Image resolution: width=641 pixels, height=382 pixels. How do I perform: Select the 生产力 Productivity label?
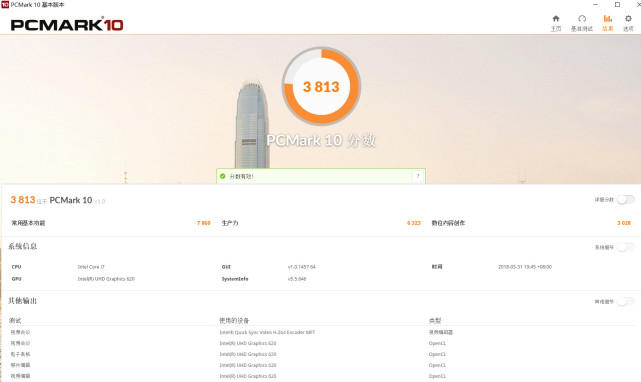pos(230,223)
